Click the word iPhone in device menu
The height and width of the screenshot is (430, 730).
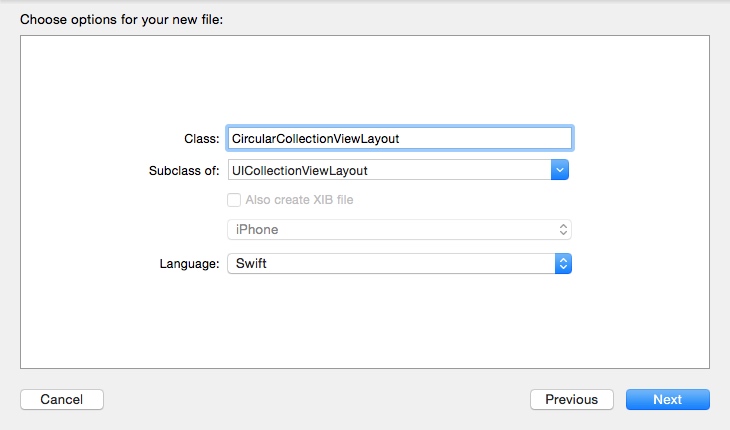256,230
